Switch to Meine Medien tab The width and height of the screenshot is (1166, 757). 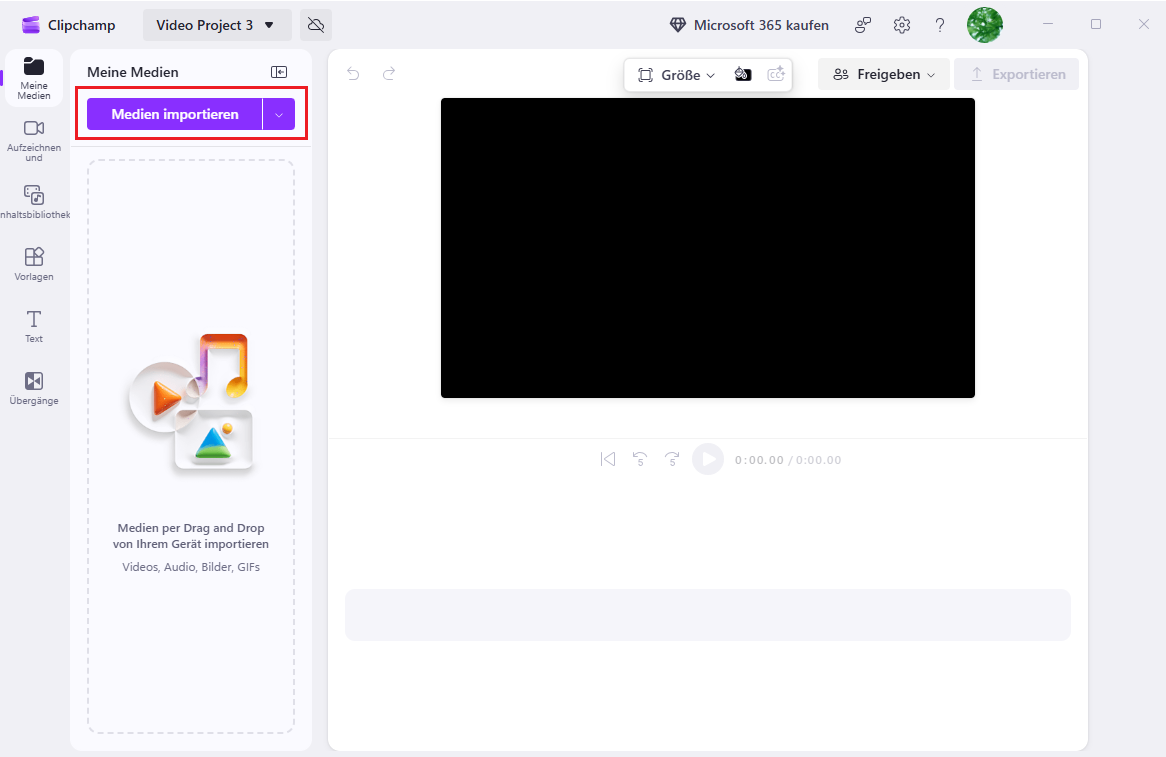pos(34,76)
